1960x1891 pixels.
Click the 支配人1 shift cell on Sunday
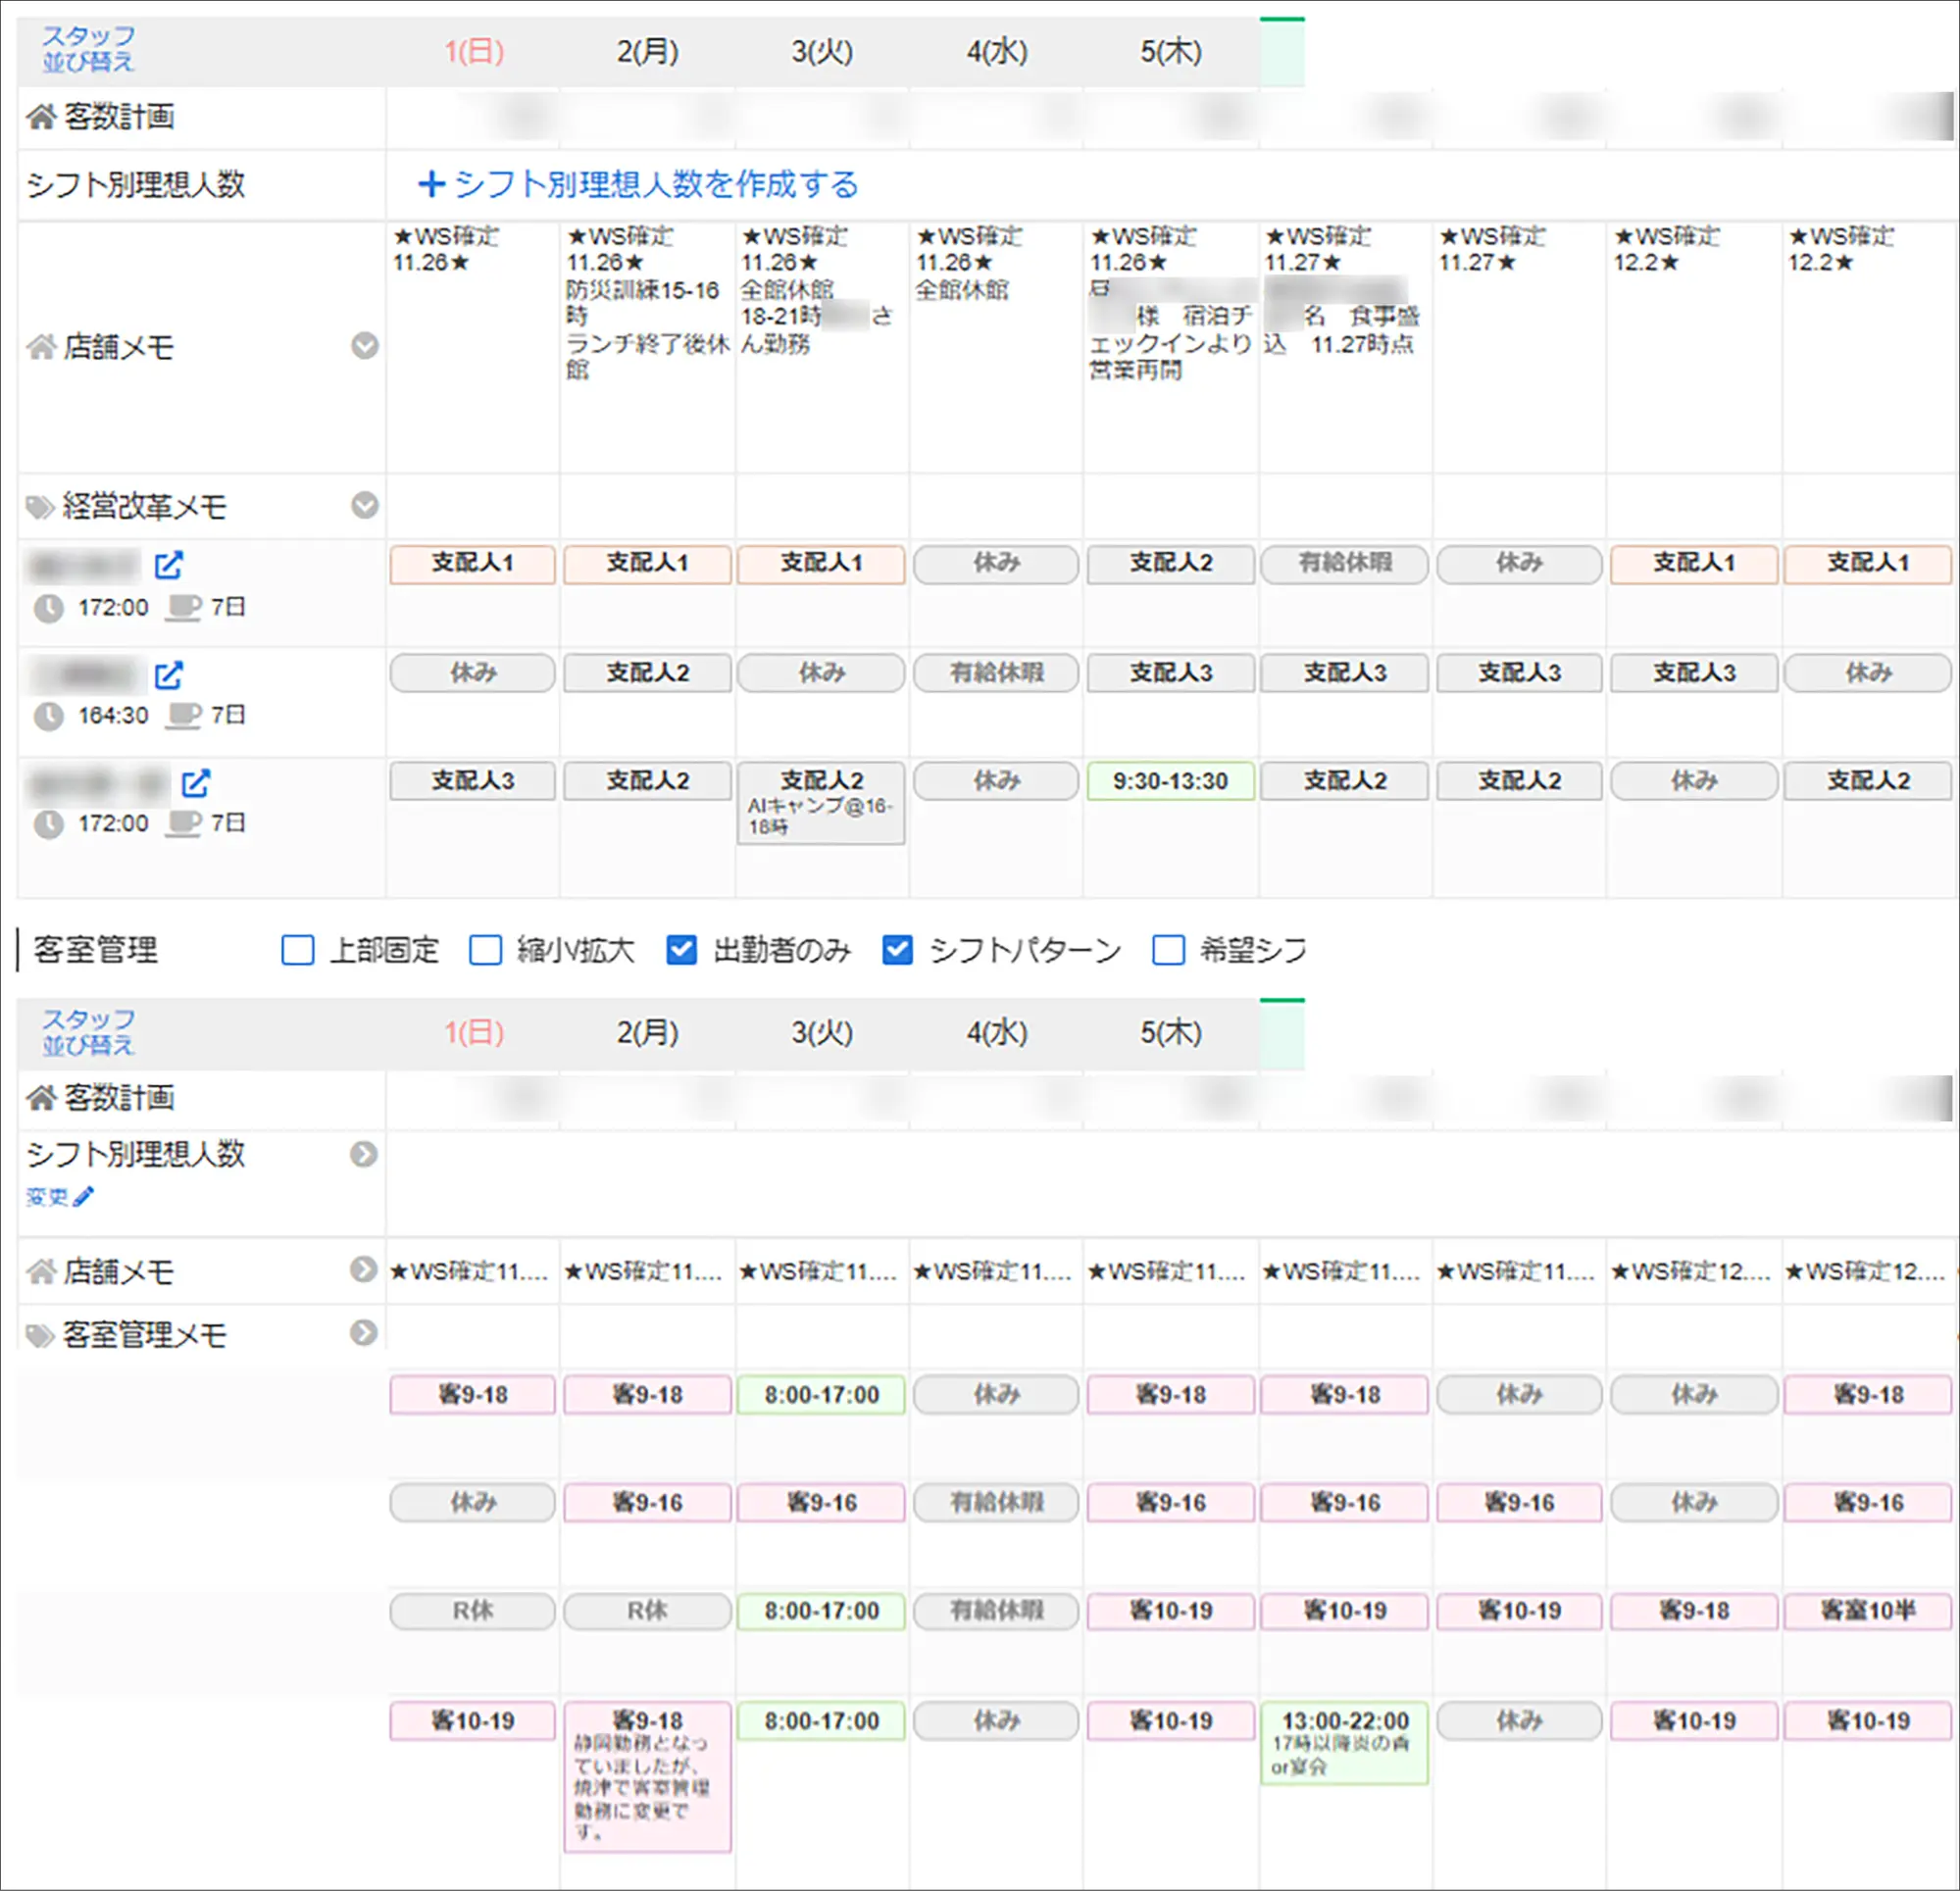(471, 565)
